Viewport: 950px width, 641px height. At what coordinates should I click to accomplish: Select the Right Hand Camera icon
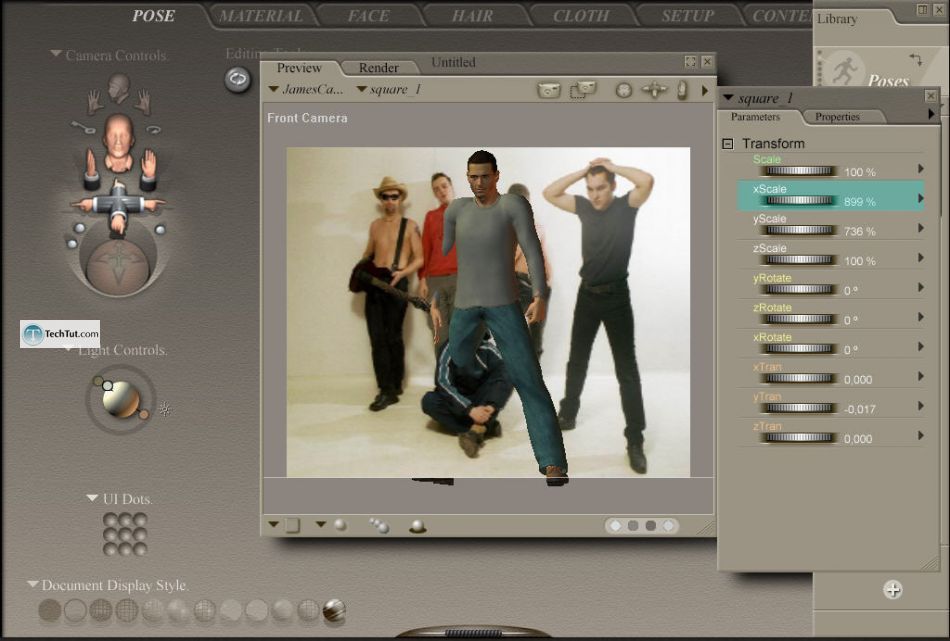[x=142, y=102]
